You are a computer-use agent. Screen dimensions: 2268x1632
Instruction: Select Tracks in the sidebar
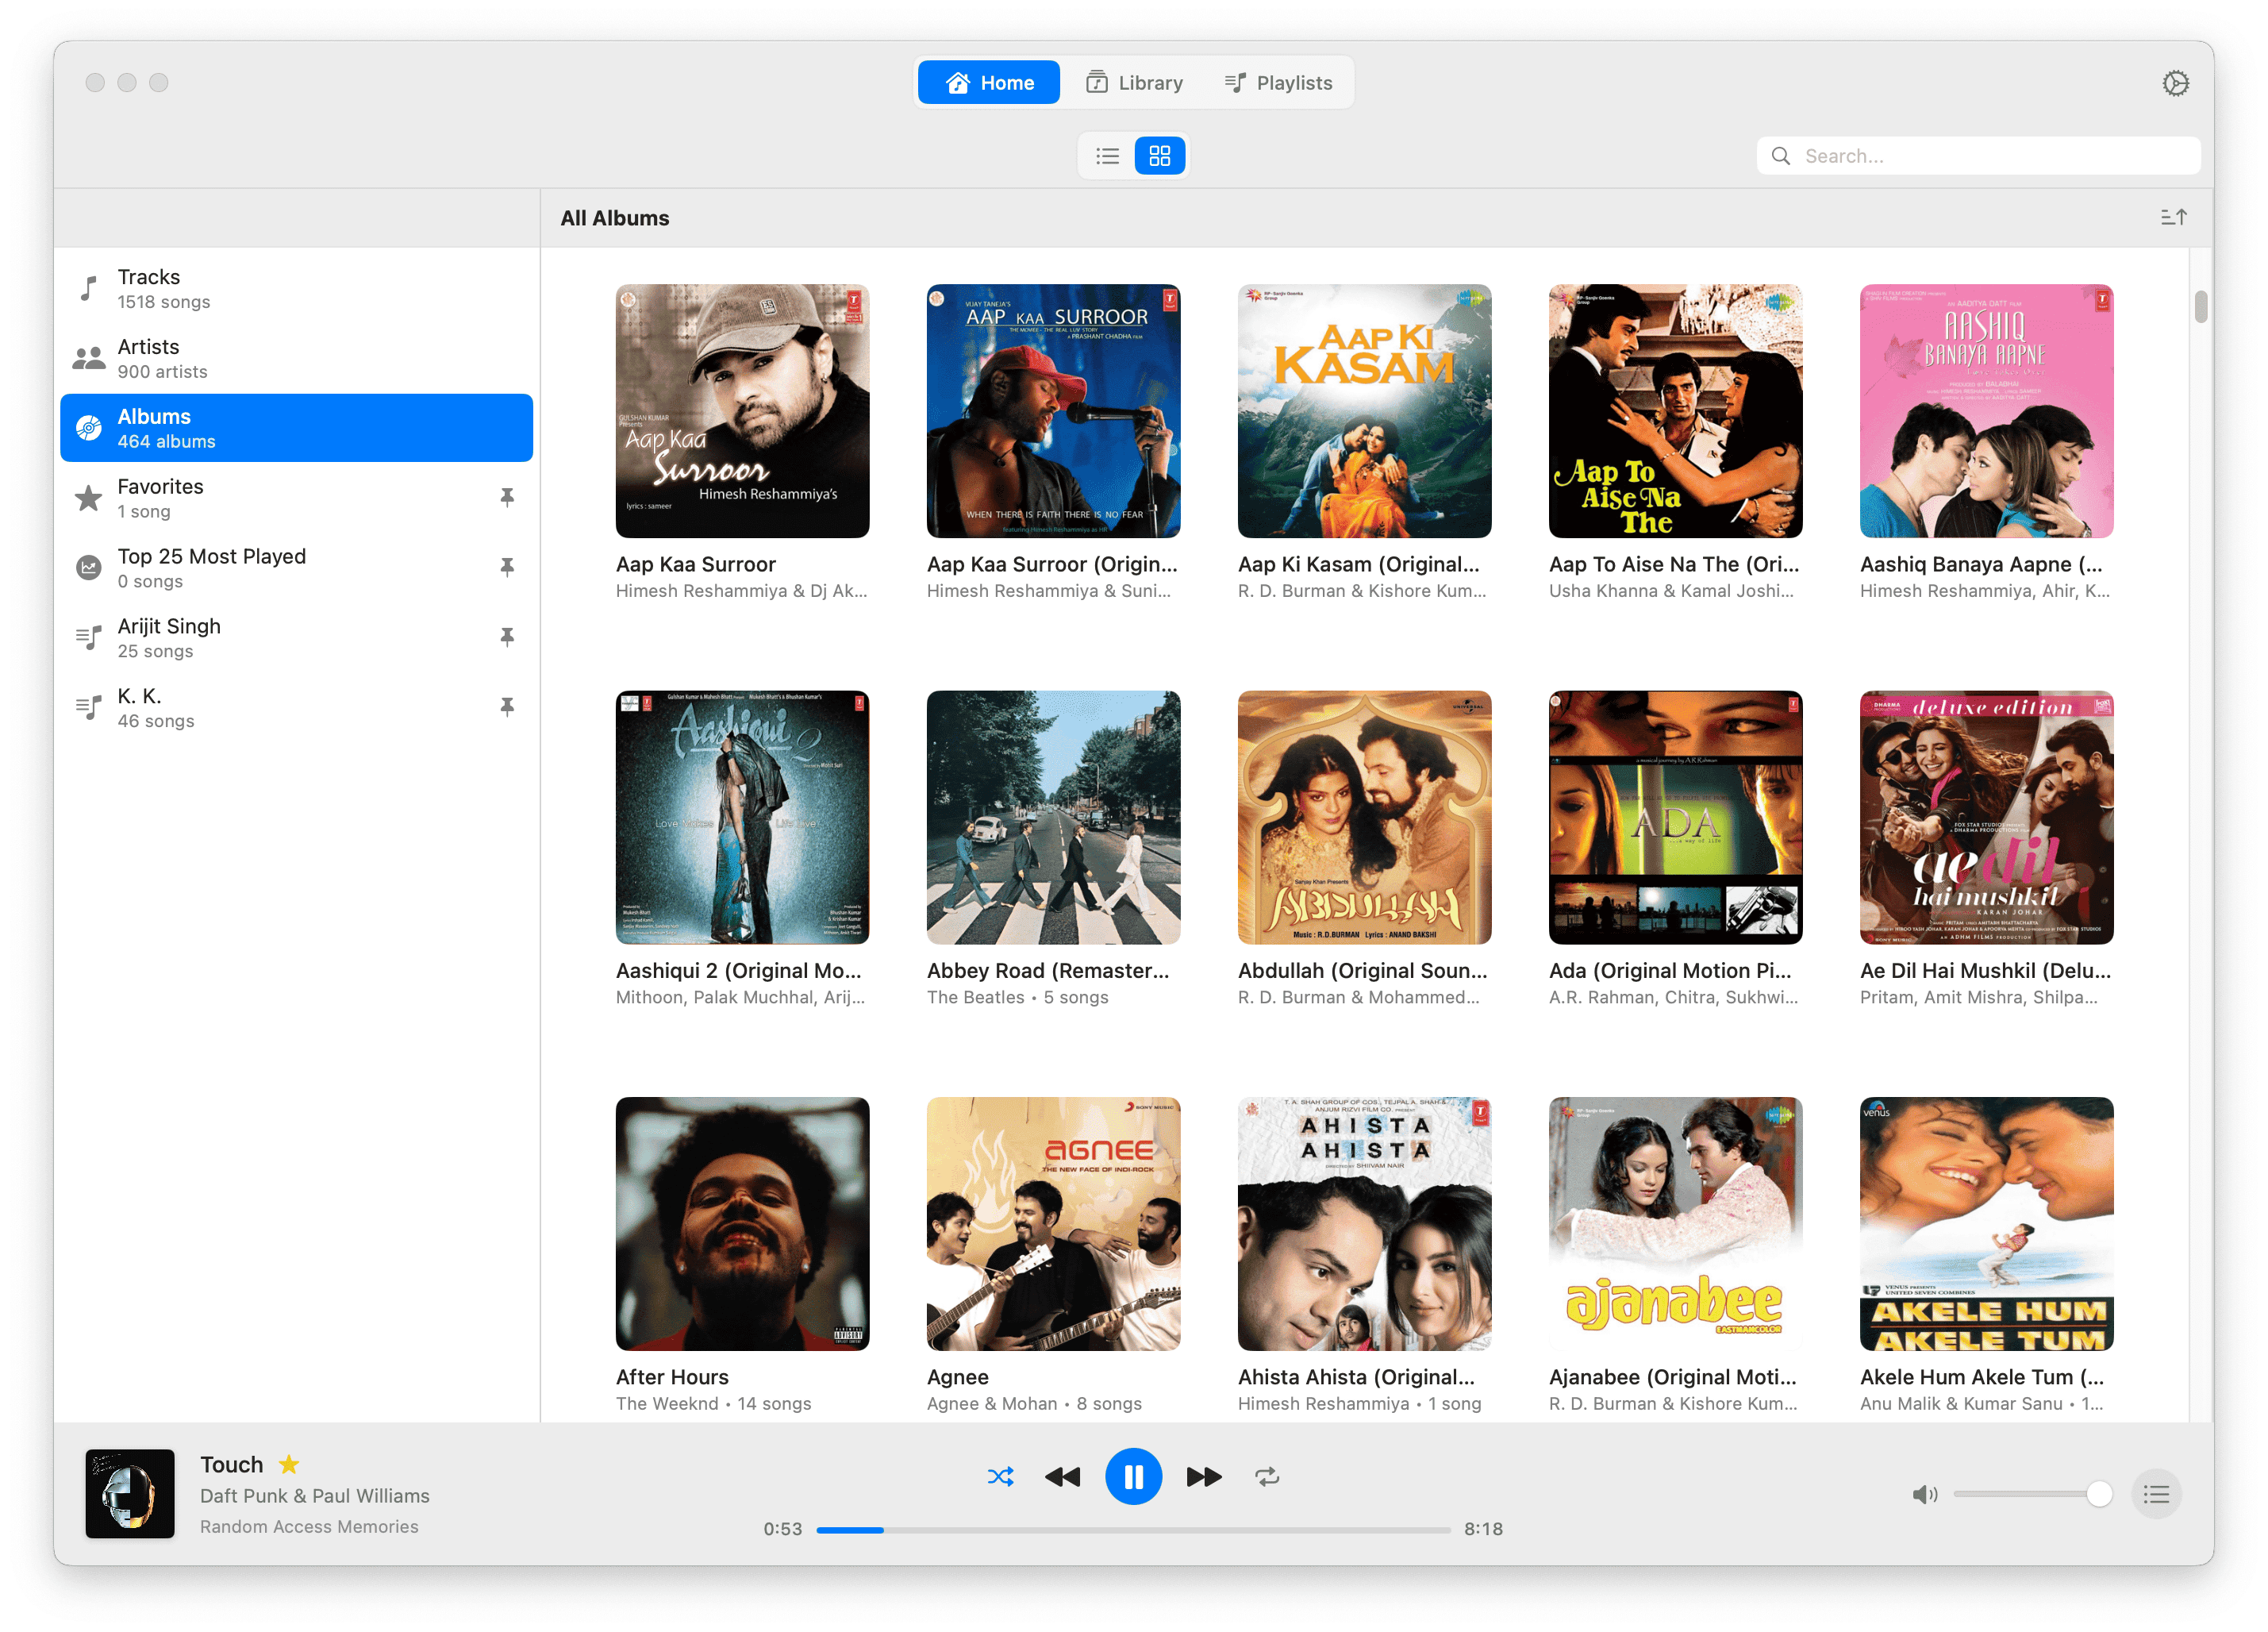coord(296,288)
